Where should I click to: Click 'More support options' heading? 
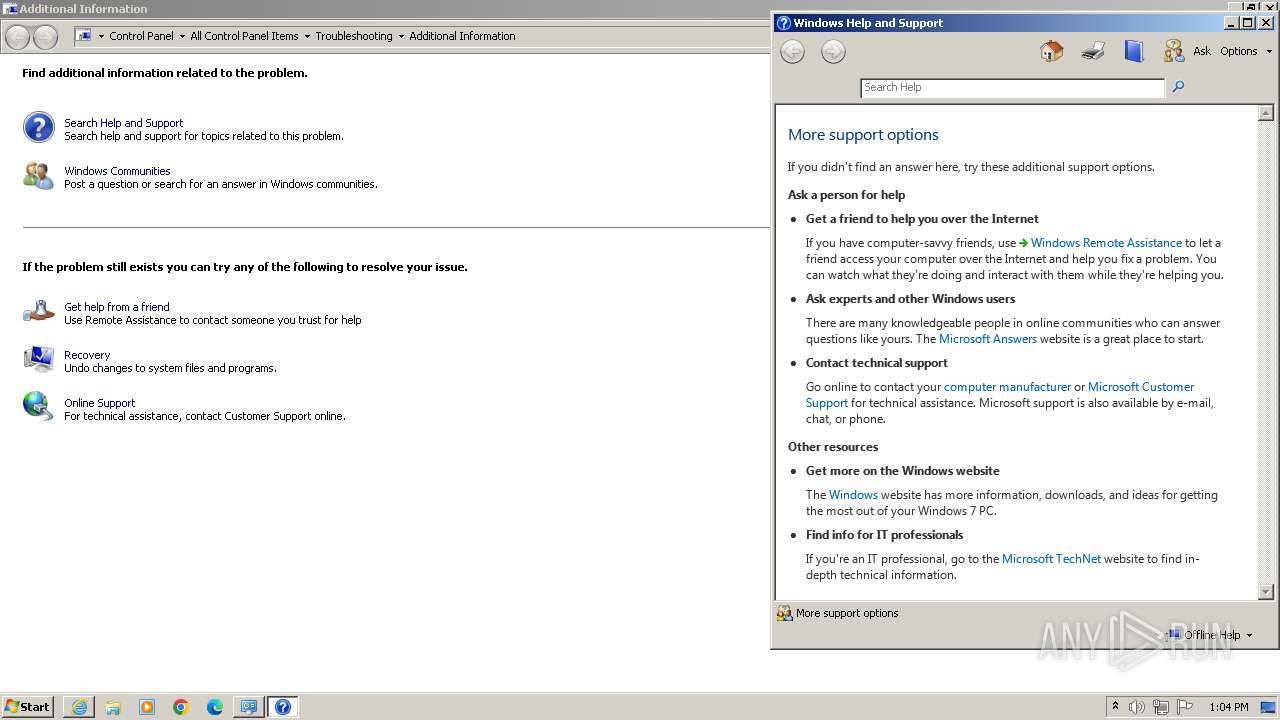click(x=863, y=135)
